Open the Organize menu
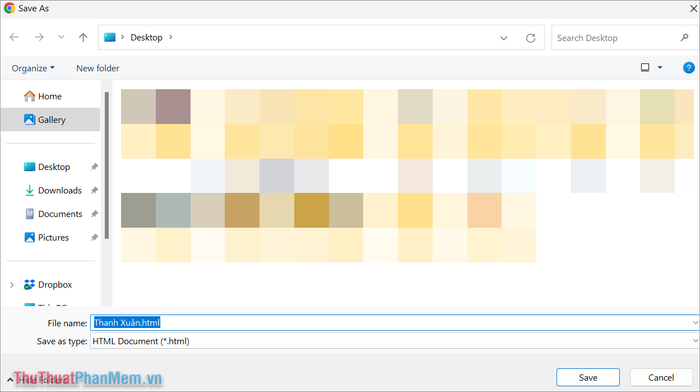The image size is (700, 392). (x=33, y=68)
